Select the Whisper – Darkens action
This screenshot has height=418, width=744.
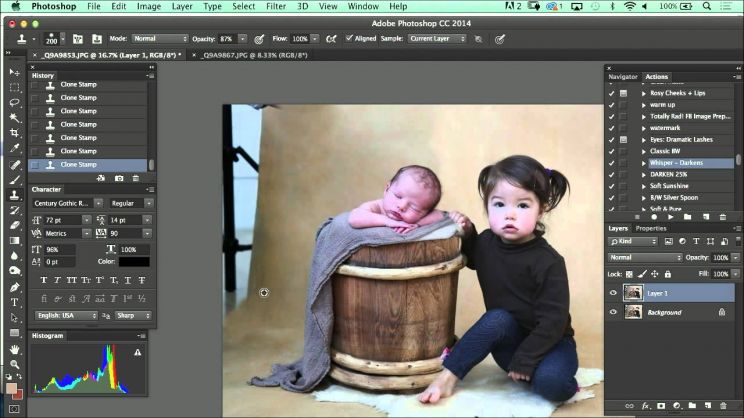pos(676,163)
